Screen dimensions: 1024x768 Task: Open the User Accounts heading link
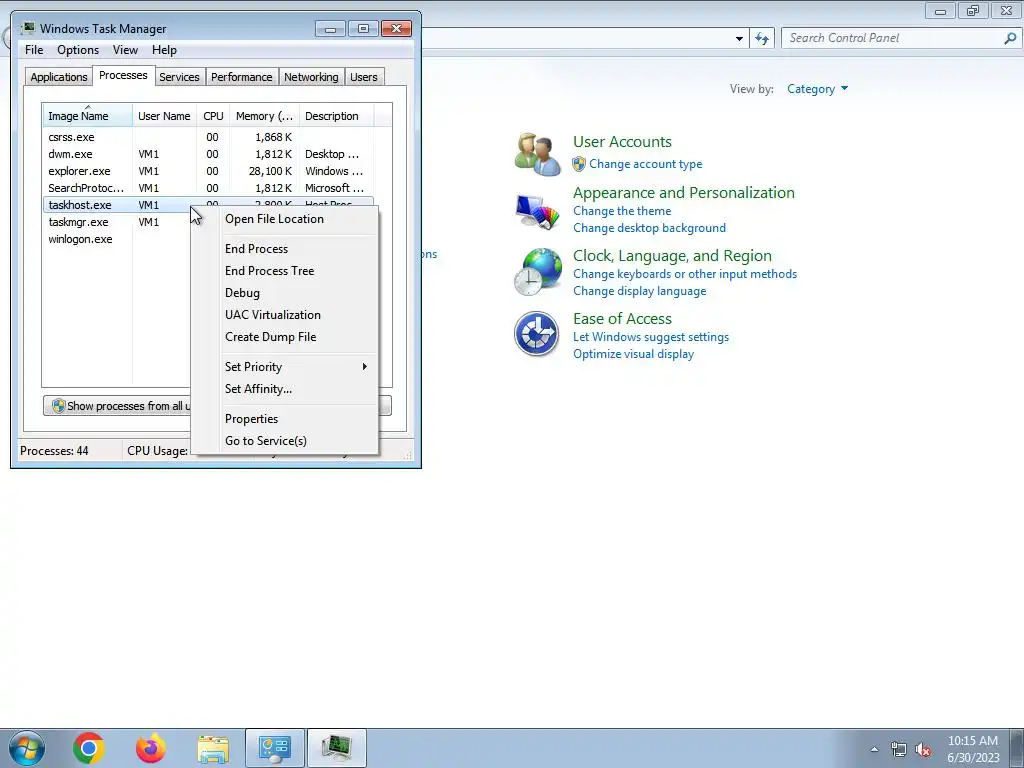622,142
